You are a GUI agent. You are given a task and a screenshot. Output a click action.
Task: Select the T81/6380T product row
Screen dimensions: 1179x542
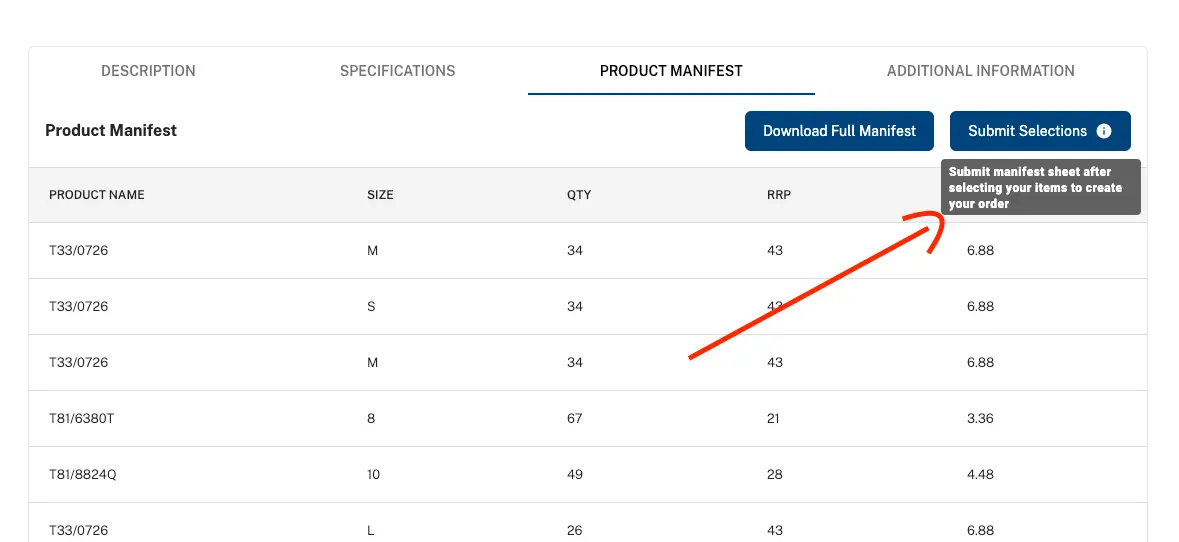coord(588,418)
